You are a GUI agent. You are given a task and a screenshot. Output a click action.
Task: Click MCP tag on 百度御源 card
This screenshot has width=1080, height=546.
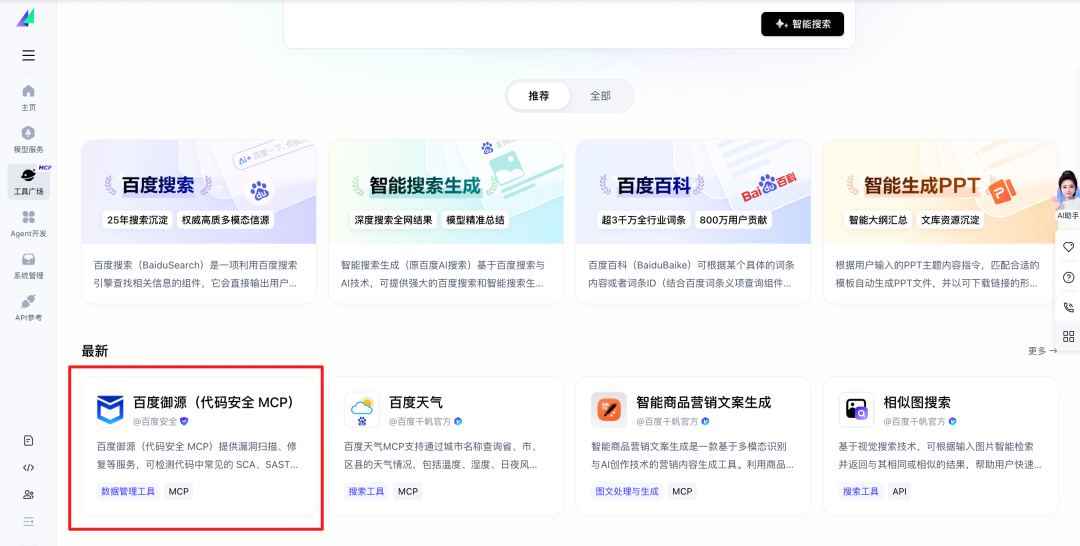pos(178,492)
